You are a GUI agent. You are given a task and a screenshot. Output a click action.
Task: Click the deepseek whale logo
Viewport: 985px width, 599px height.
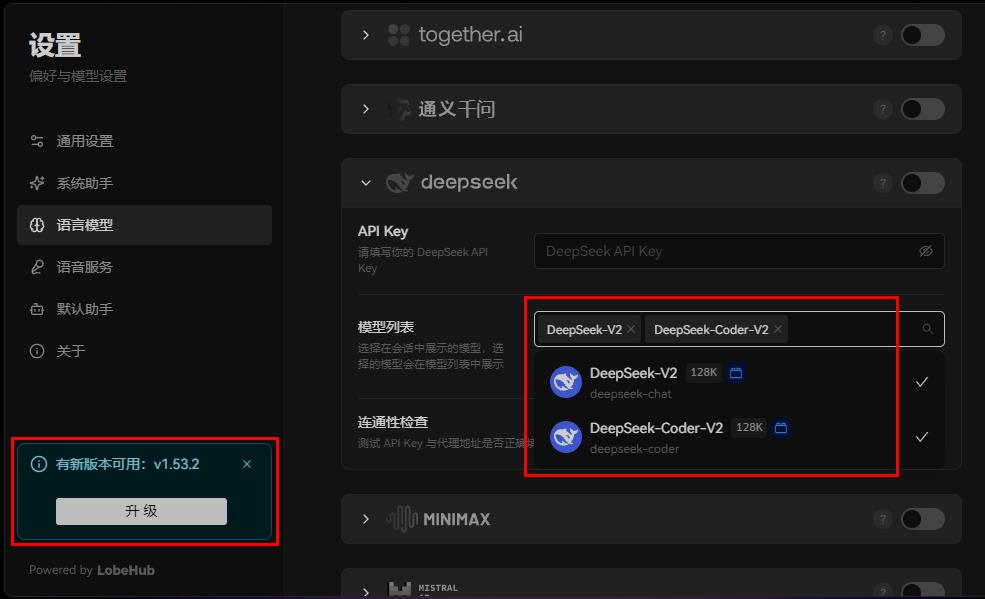pyautogui.click(x=400, y=183)
